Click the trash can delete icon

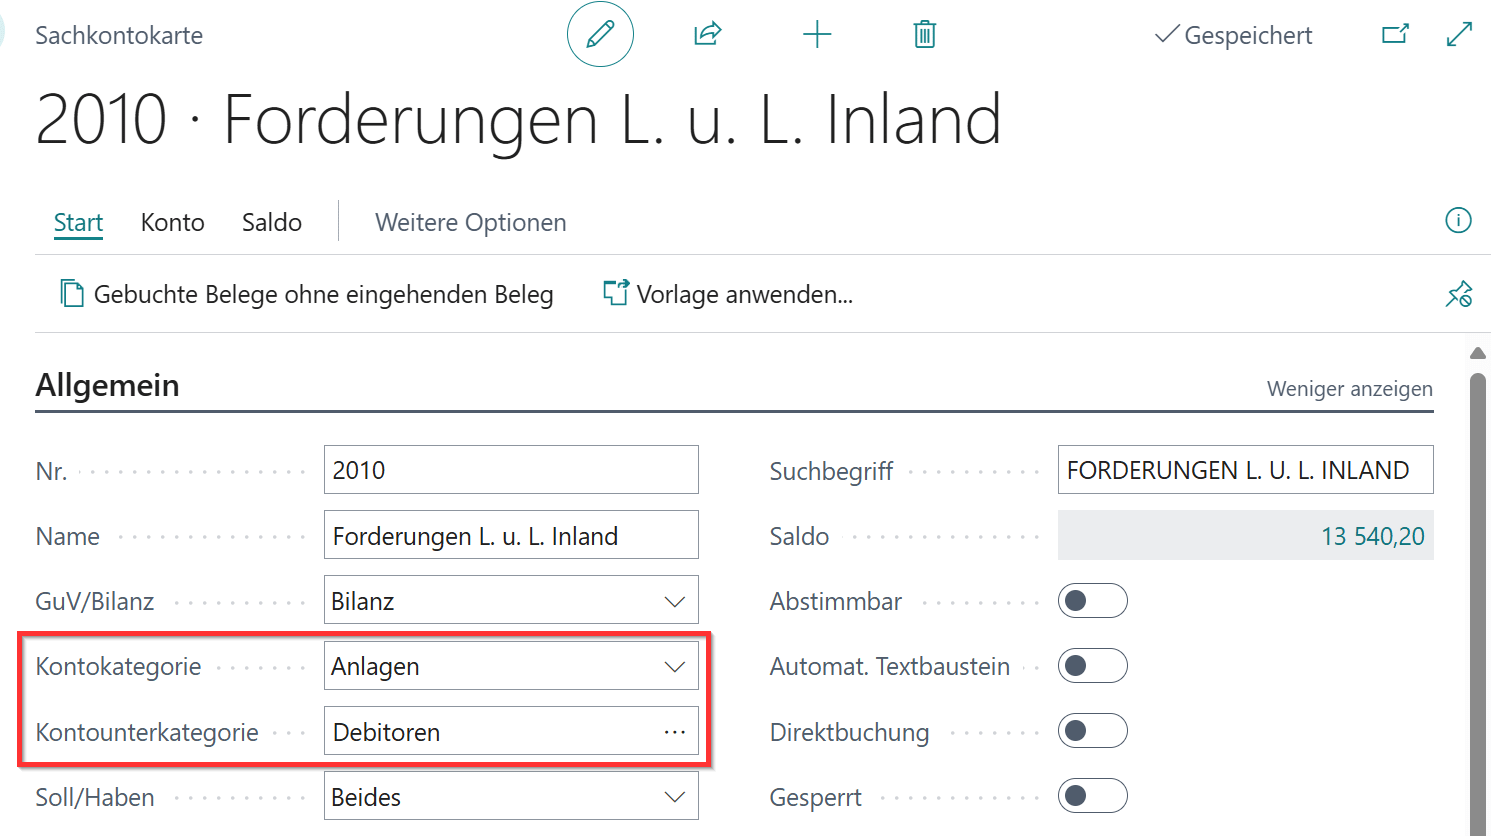[925, 35]
